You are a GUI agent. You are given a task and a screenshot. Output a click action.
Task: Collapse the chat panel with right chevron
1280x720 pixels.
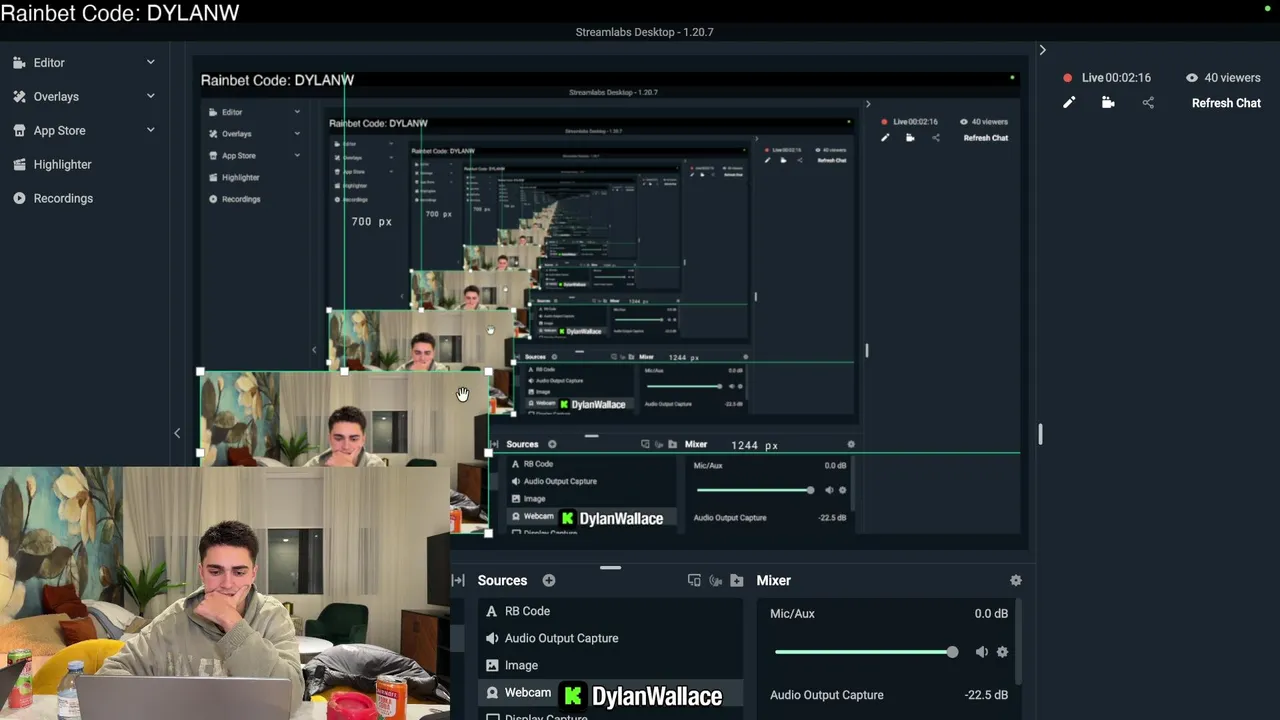click(1042, 50)
